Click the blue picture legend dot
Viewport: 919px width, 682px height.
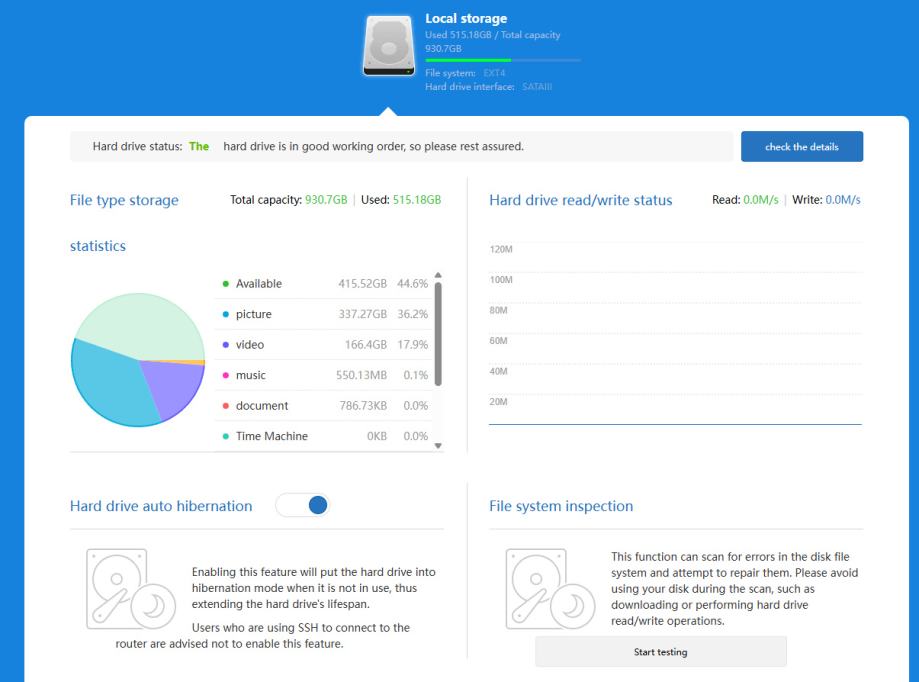226,314
